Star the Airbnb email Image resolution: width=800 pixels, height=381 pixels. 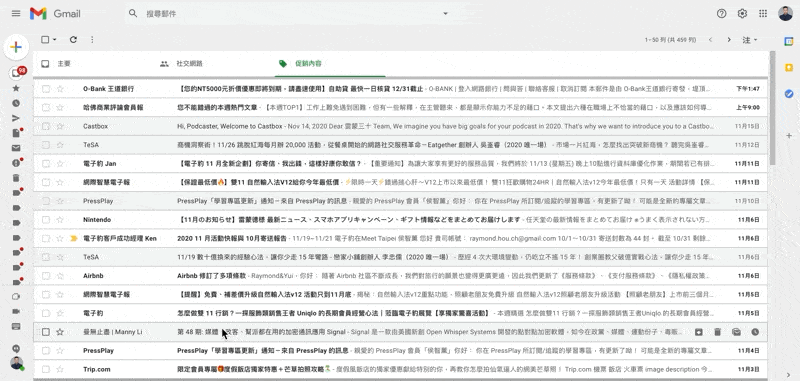tap(60, 276)
